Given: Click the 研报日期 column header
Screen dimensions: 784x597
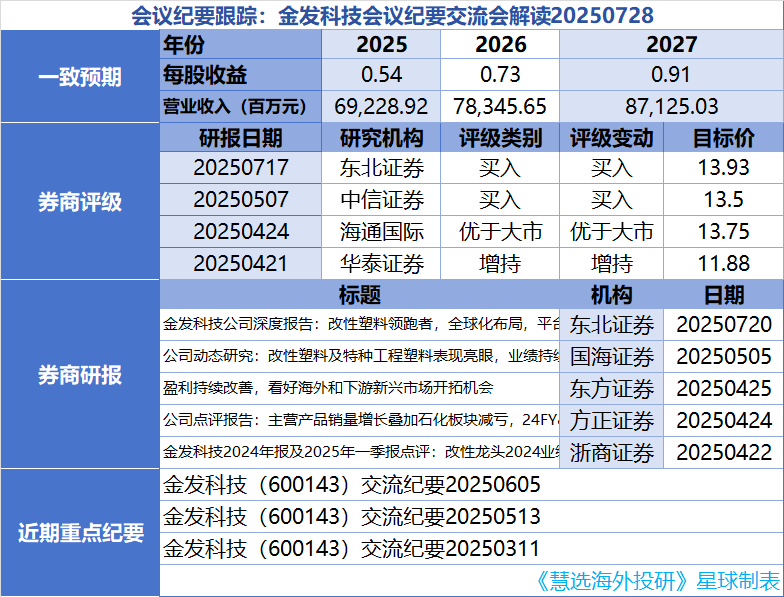Looking at the screenshot, I should pyautogui.click(x=240, y=138).
